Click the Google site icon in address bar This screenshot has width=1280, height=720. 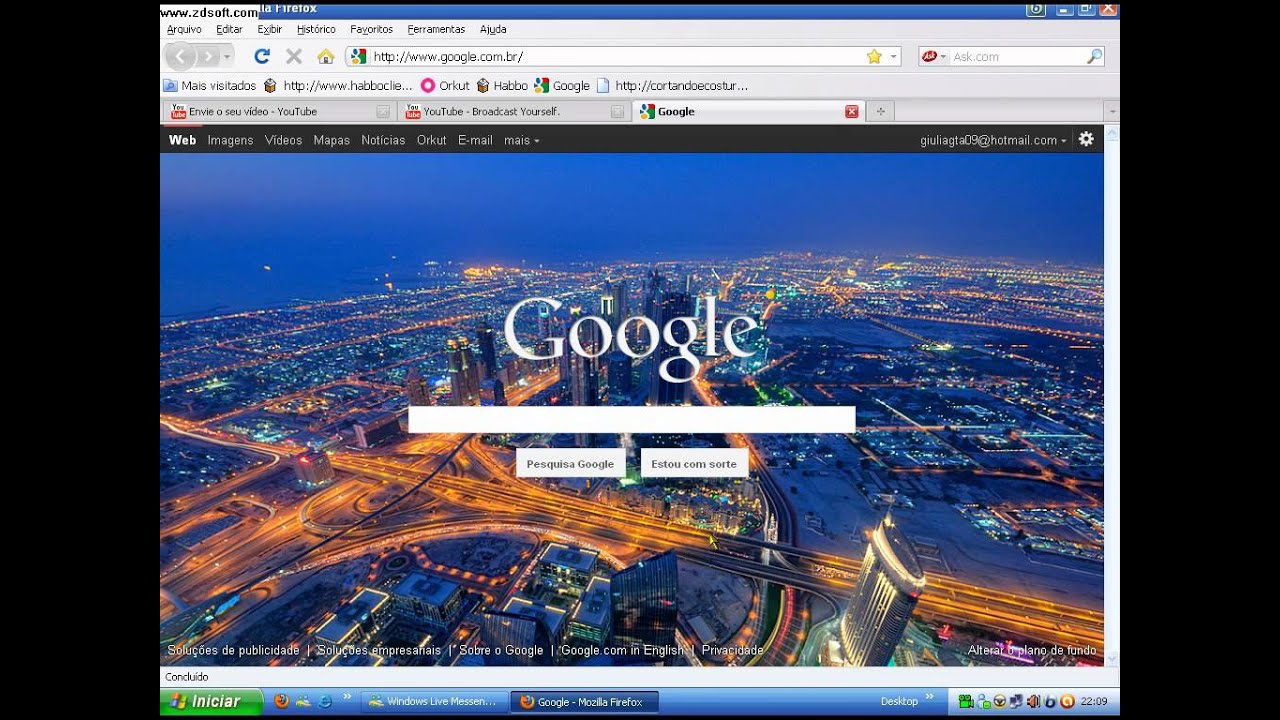click(x=359, y=57)
